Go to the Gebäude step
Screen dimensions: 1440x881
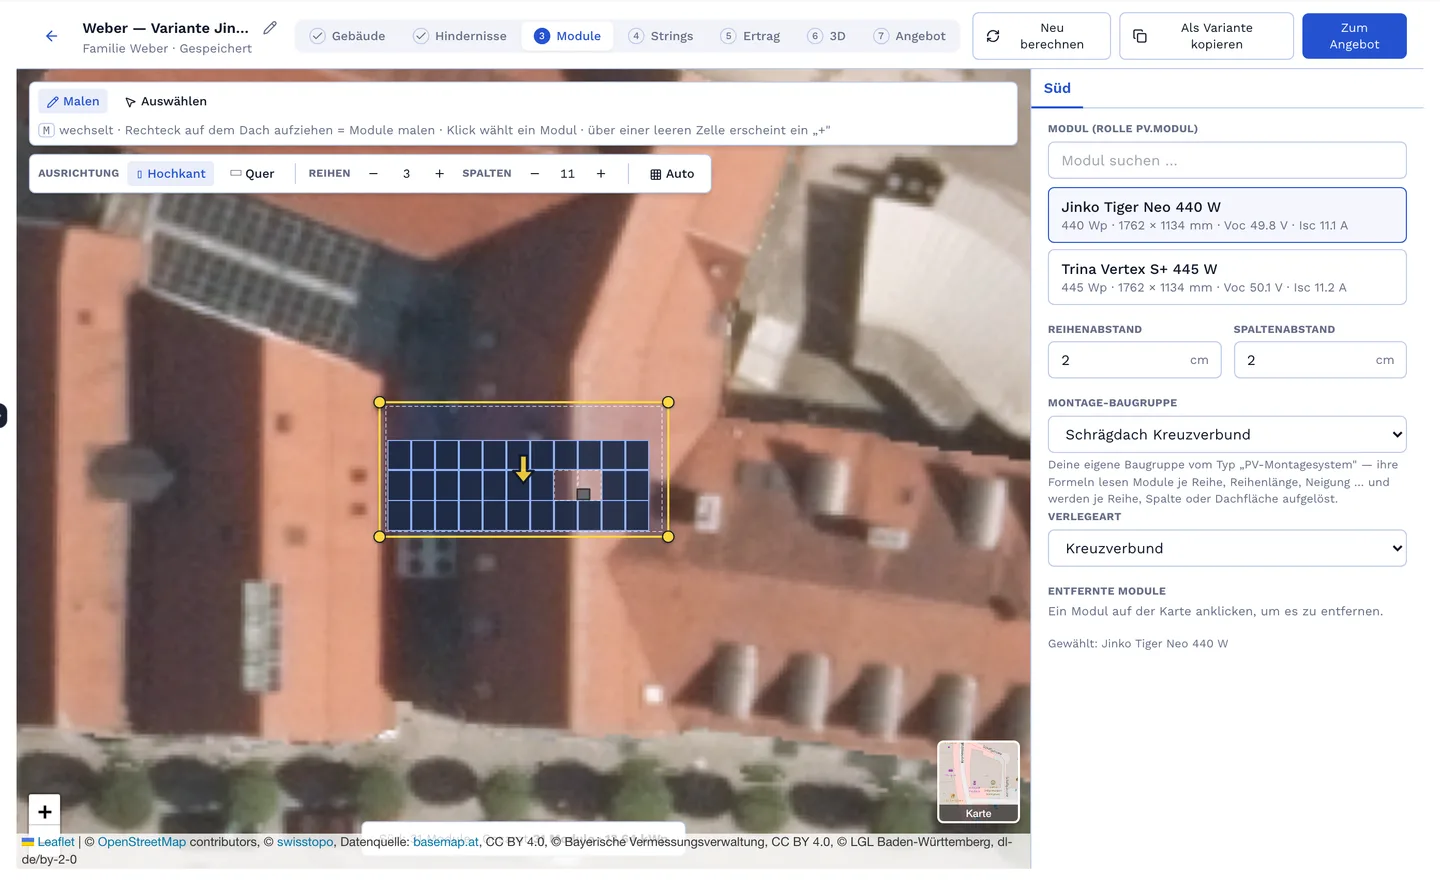tap(347, 36)
